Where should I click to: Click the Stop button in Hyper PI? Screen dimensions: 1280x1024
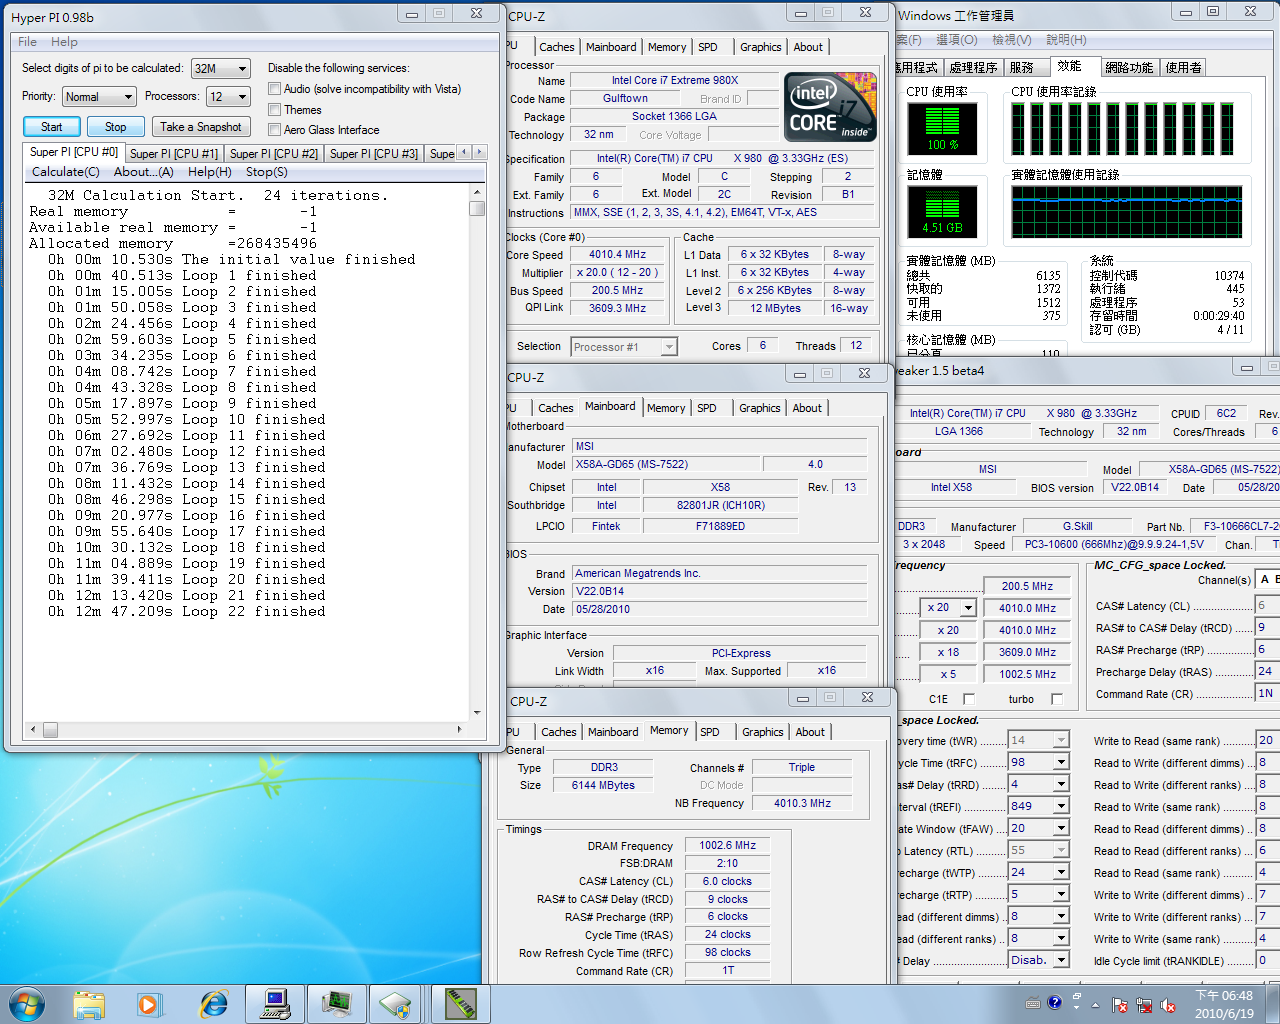point(116,127)
